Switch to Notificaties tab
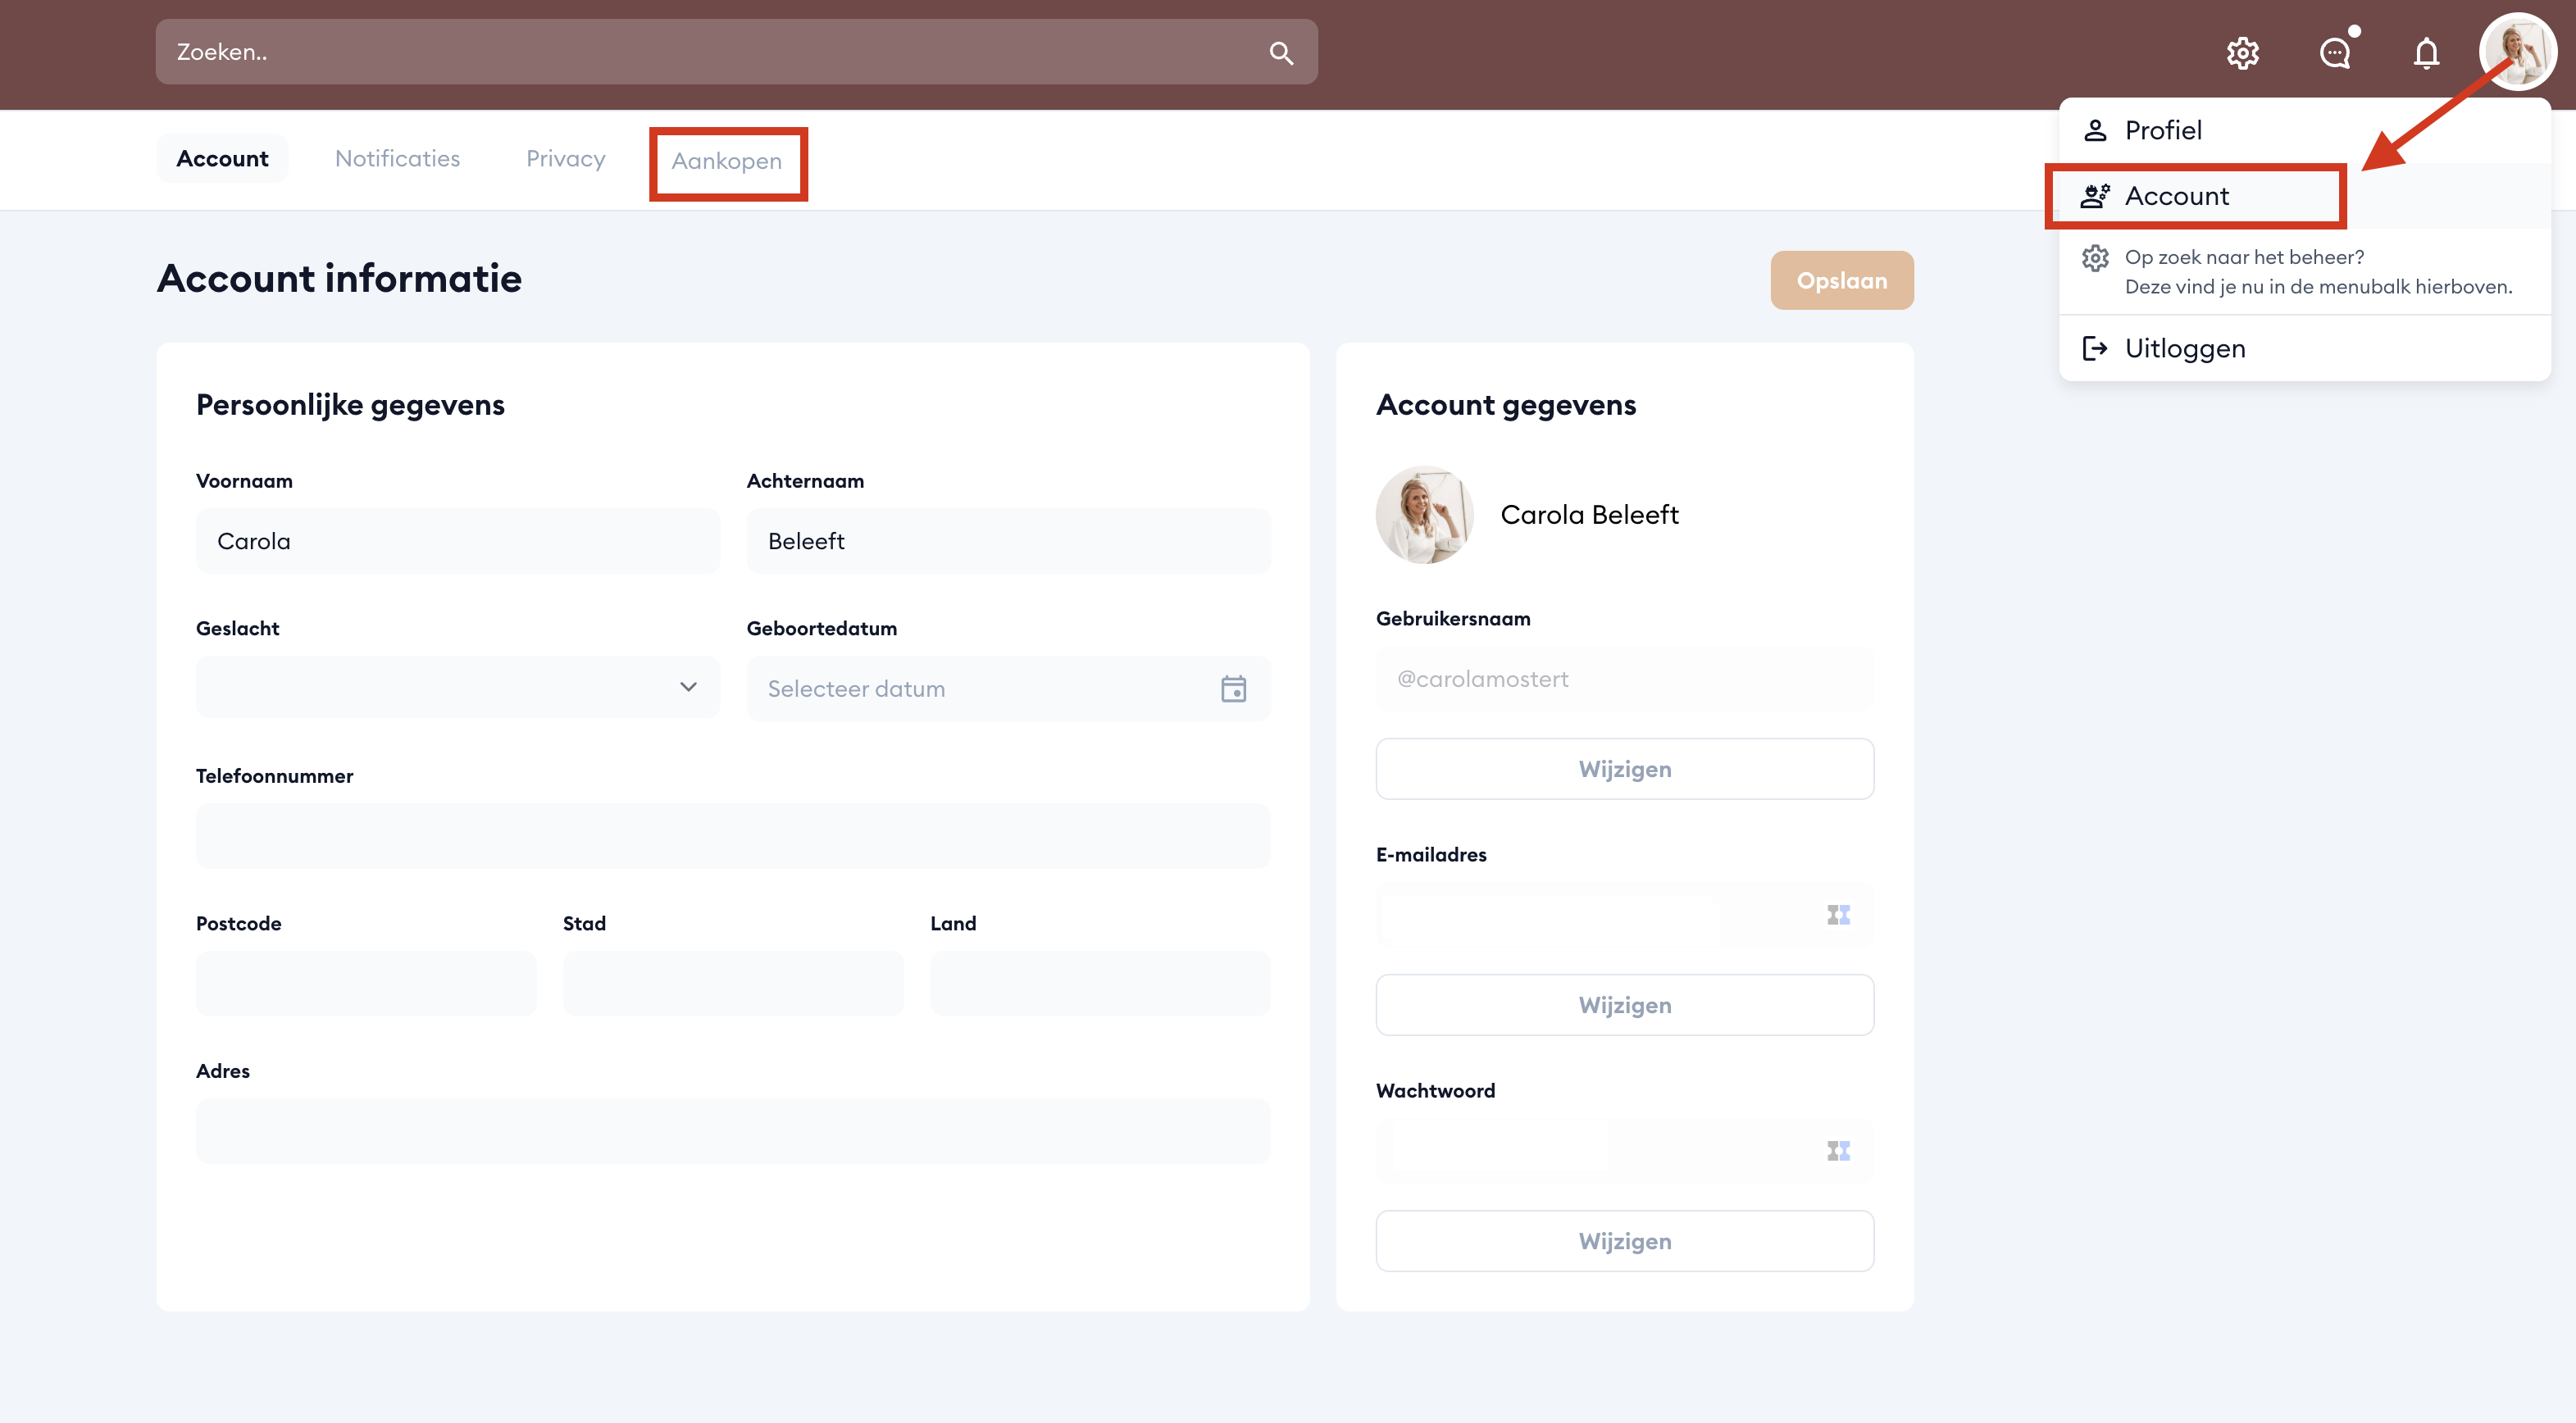Image resolution: width=2576 pixels, height=1423 pixels. tap(397, 159)
